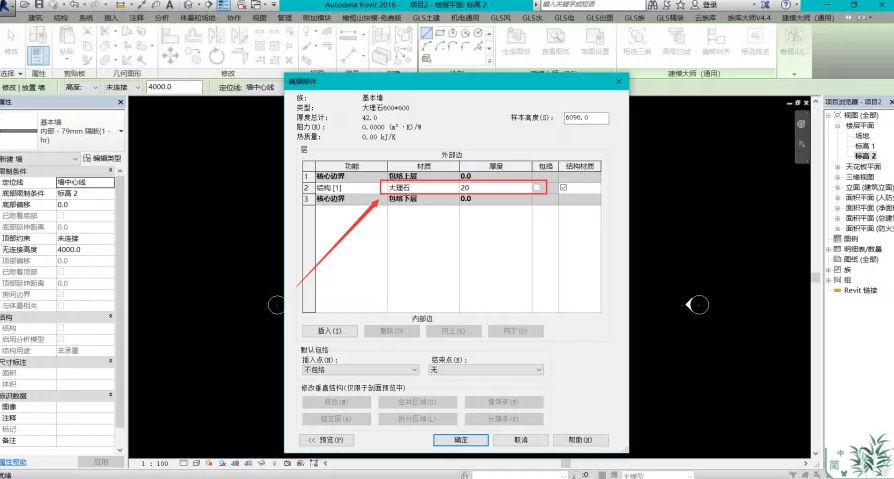Select the 标高 1 view in project browser
Screen dimensions: 894x479
(x=864, y=146)
